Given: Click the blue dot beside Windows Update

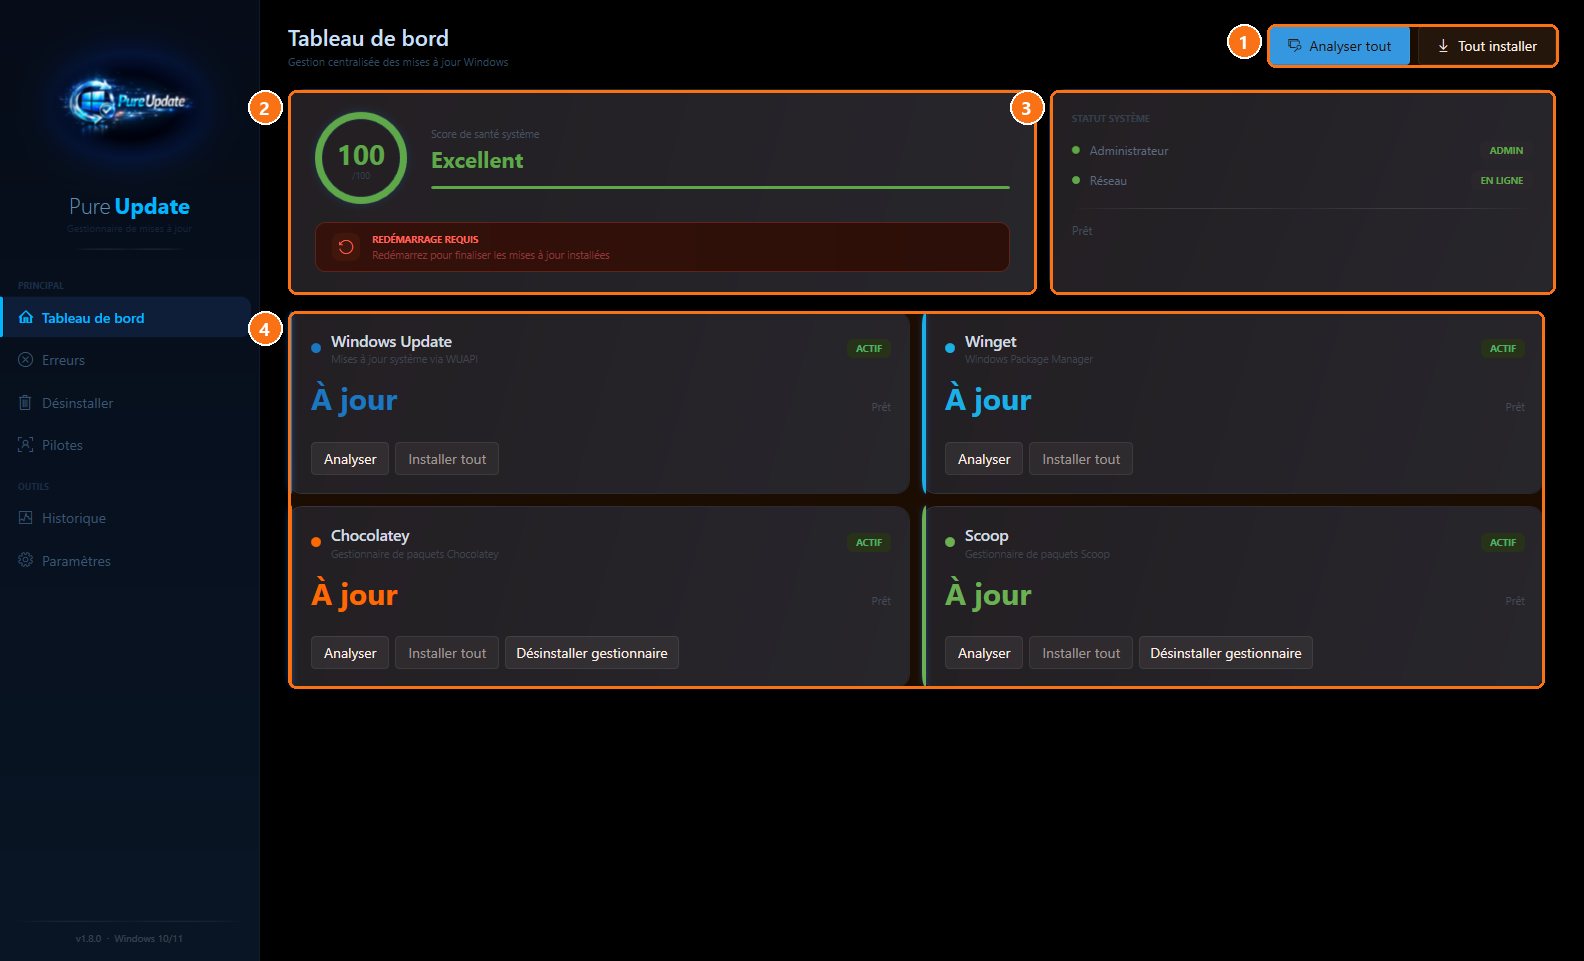Looking at the screenshot, I should pos(316,348).
